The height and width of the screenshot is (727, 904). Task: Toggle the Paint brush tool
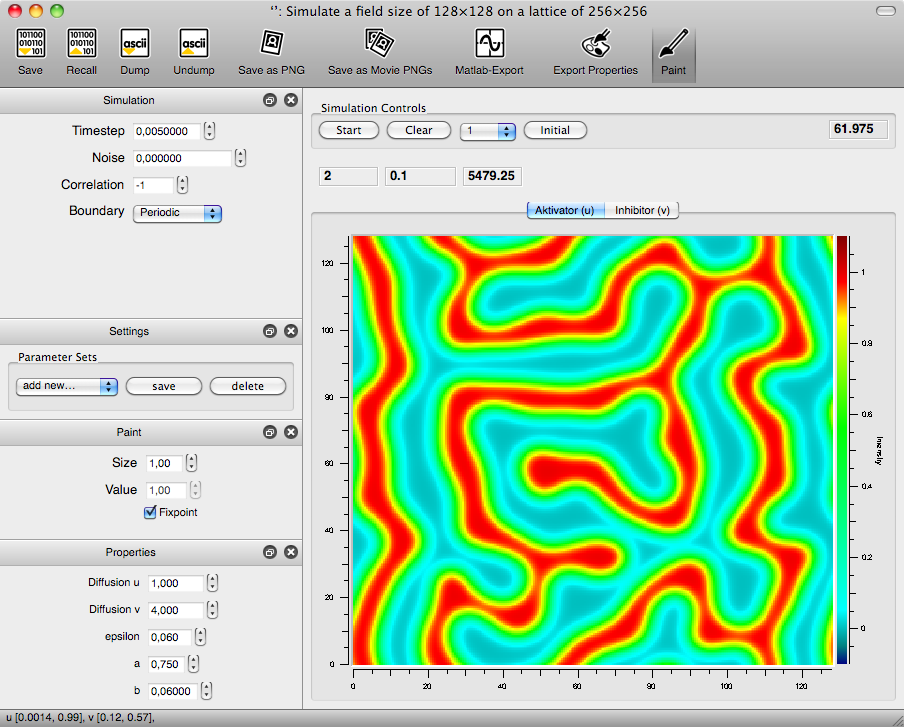(x=673, y=45)
